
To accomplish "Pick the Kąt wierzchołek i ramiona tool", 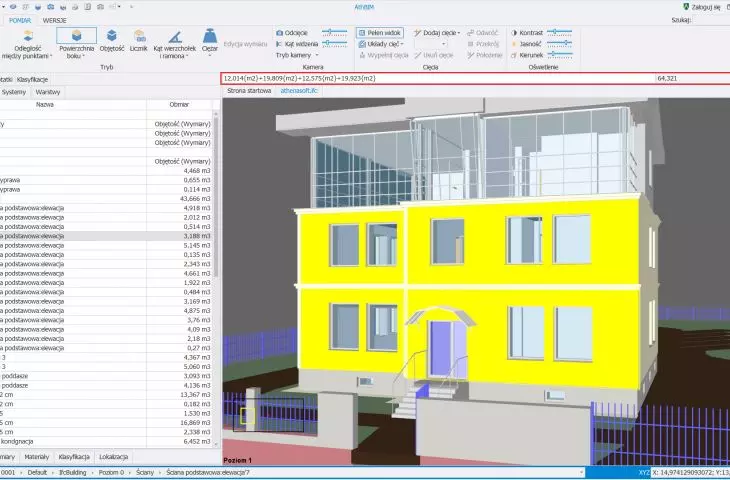I will pos(175,44).
